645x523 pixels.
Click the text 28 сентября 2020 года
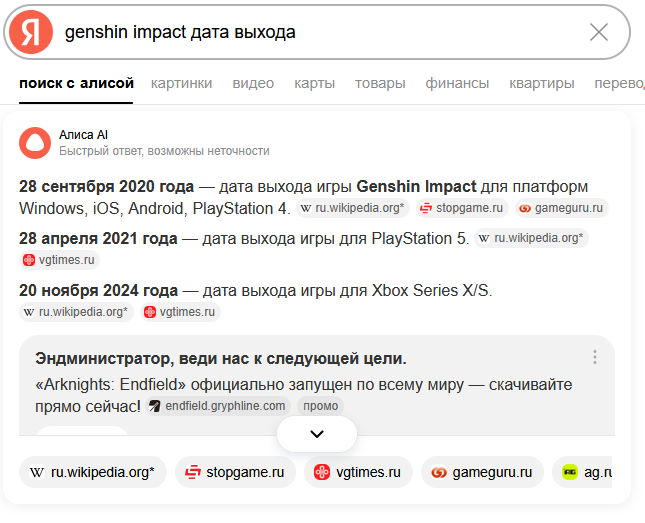click(107, 187)
